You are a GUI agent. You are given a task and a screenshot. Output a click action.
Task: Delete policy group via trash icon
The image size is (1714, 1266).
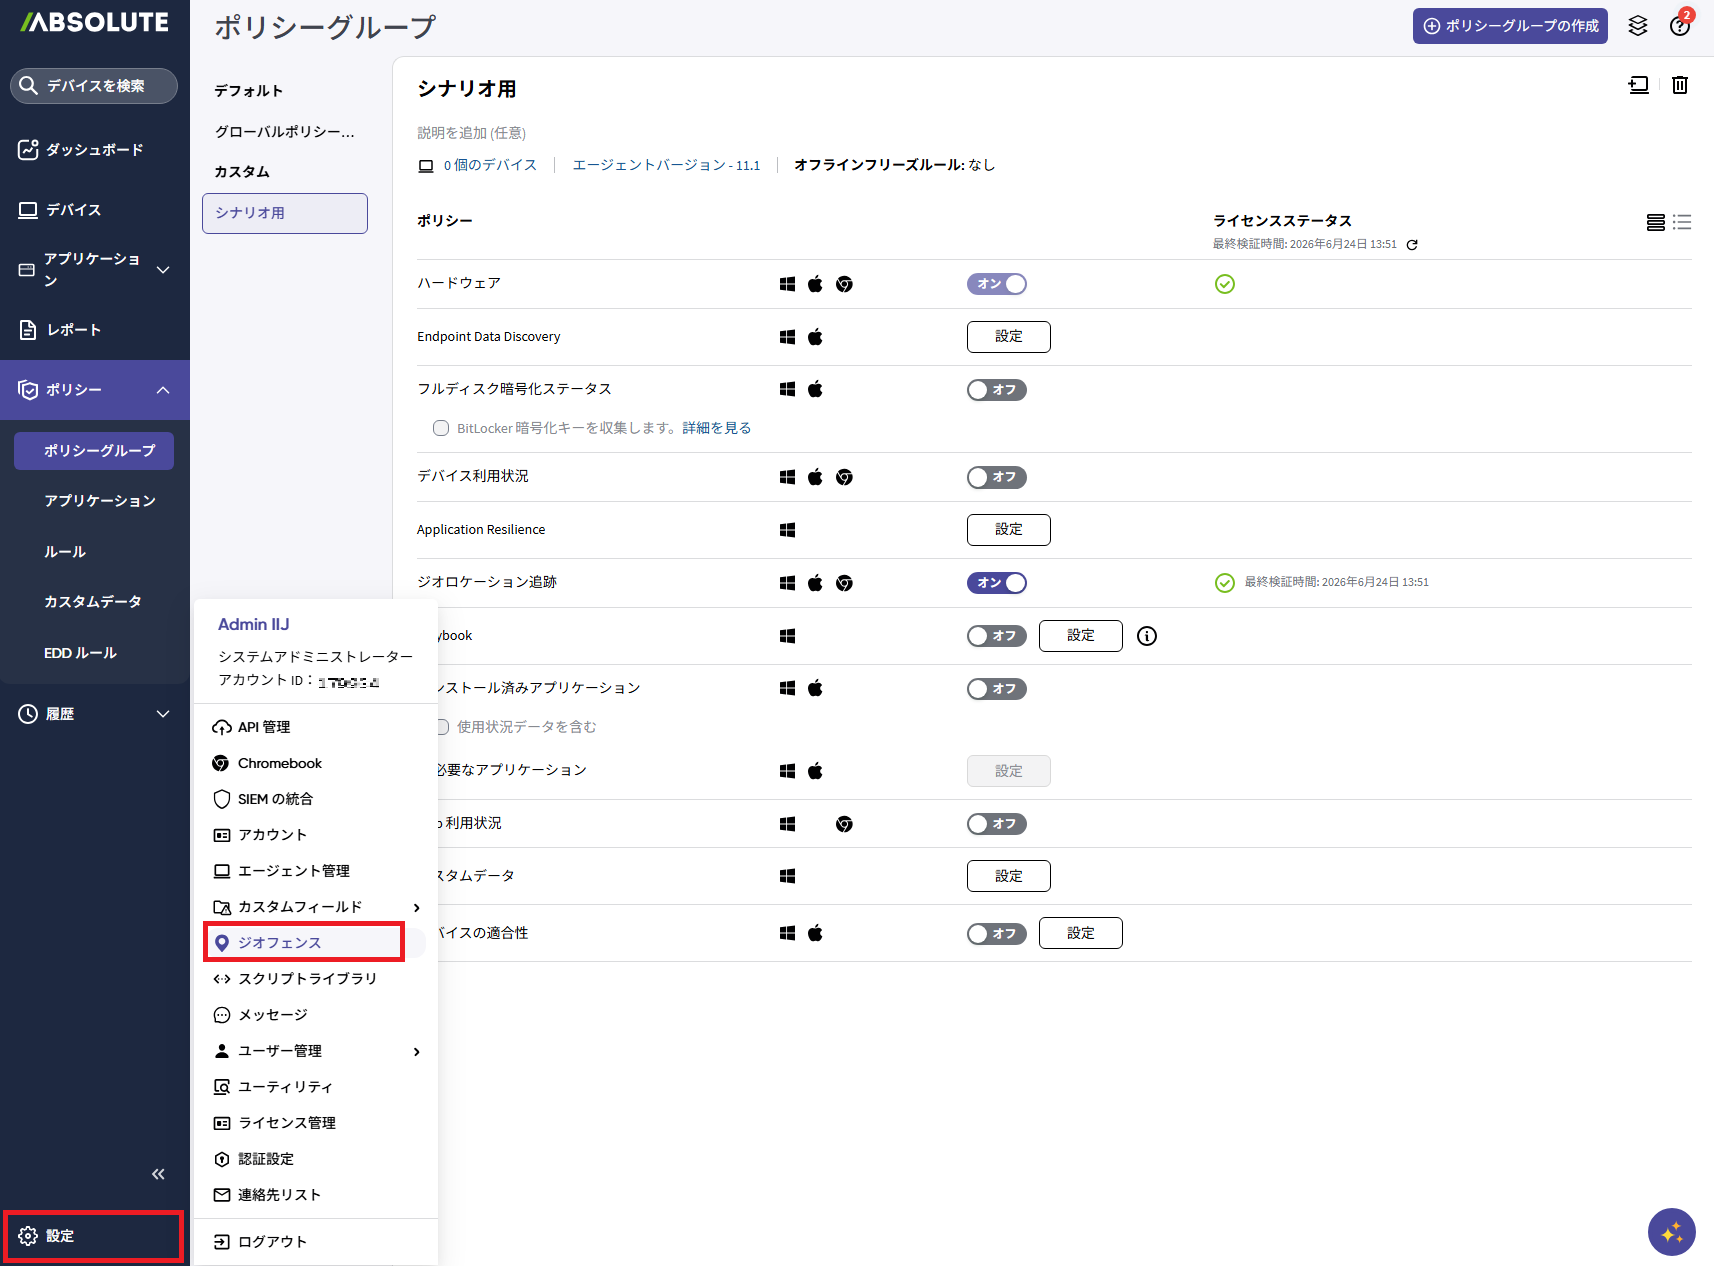(x=1680, y=85)
